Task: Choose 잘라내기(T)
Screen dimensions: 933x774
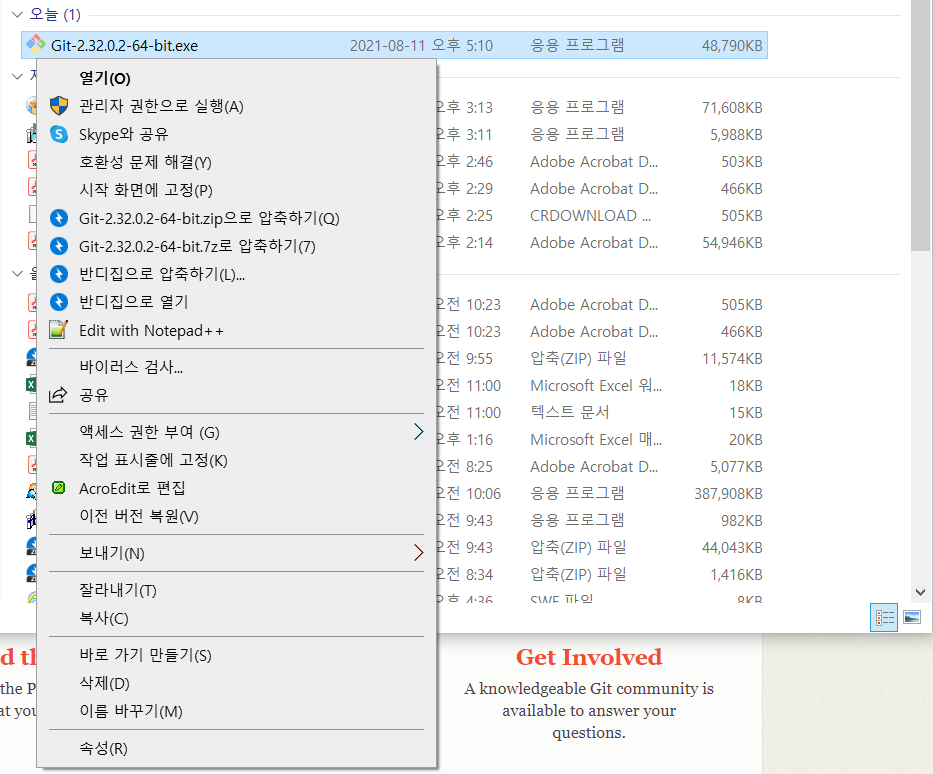Action: coord(236,590)
